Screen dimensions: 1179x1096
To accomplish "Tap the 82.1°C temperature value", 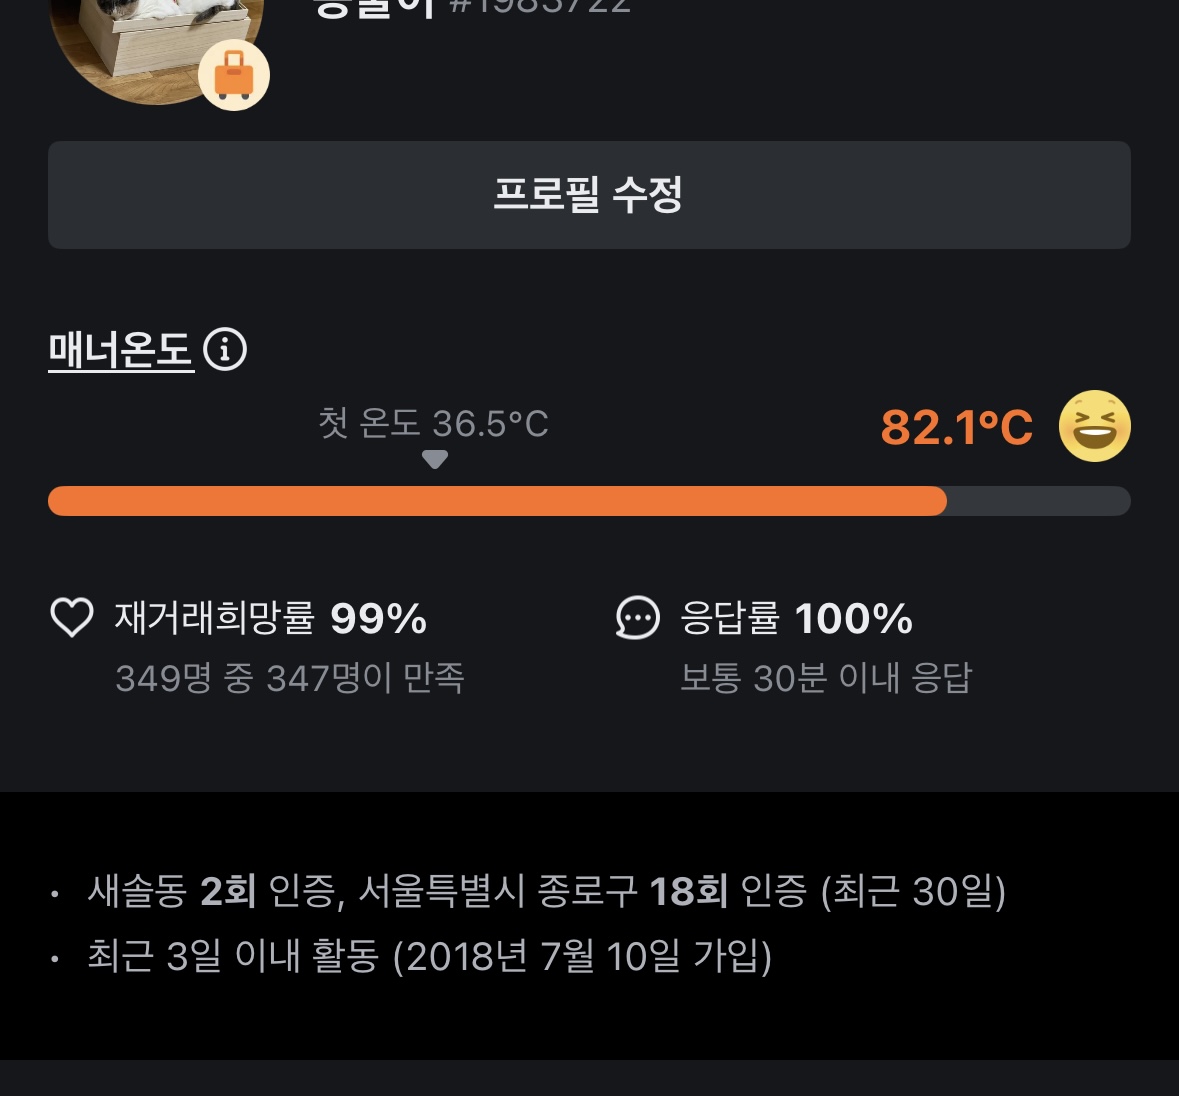I will coord(956,427).
